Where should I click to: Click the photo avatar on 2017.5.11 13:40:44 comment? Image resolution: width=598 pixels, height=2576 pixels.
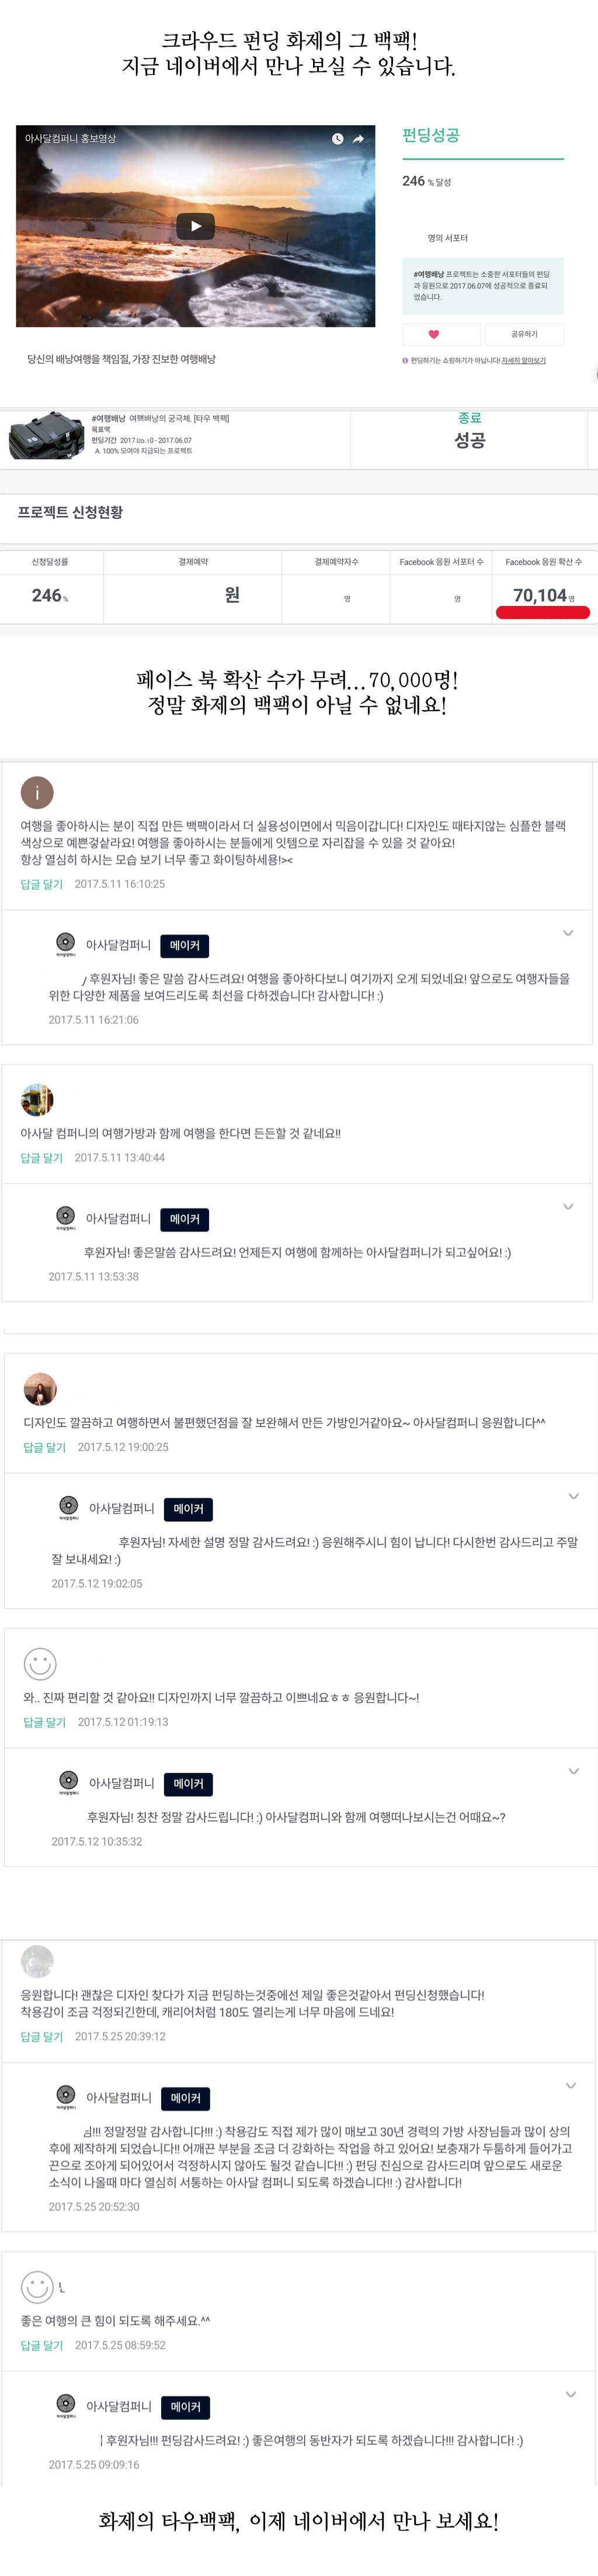[37, 1099]
